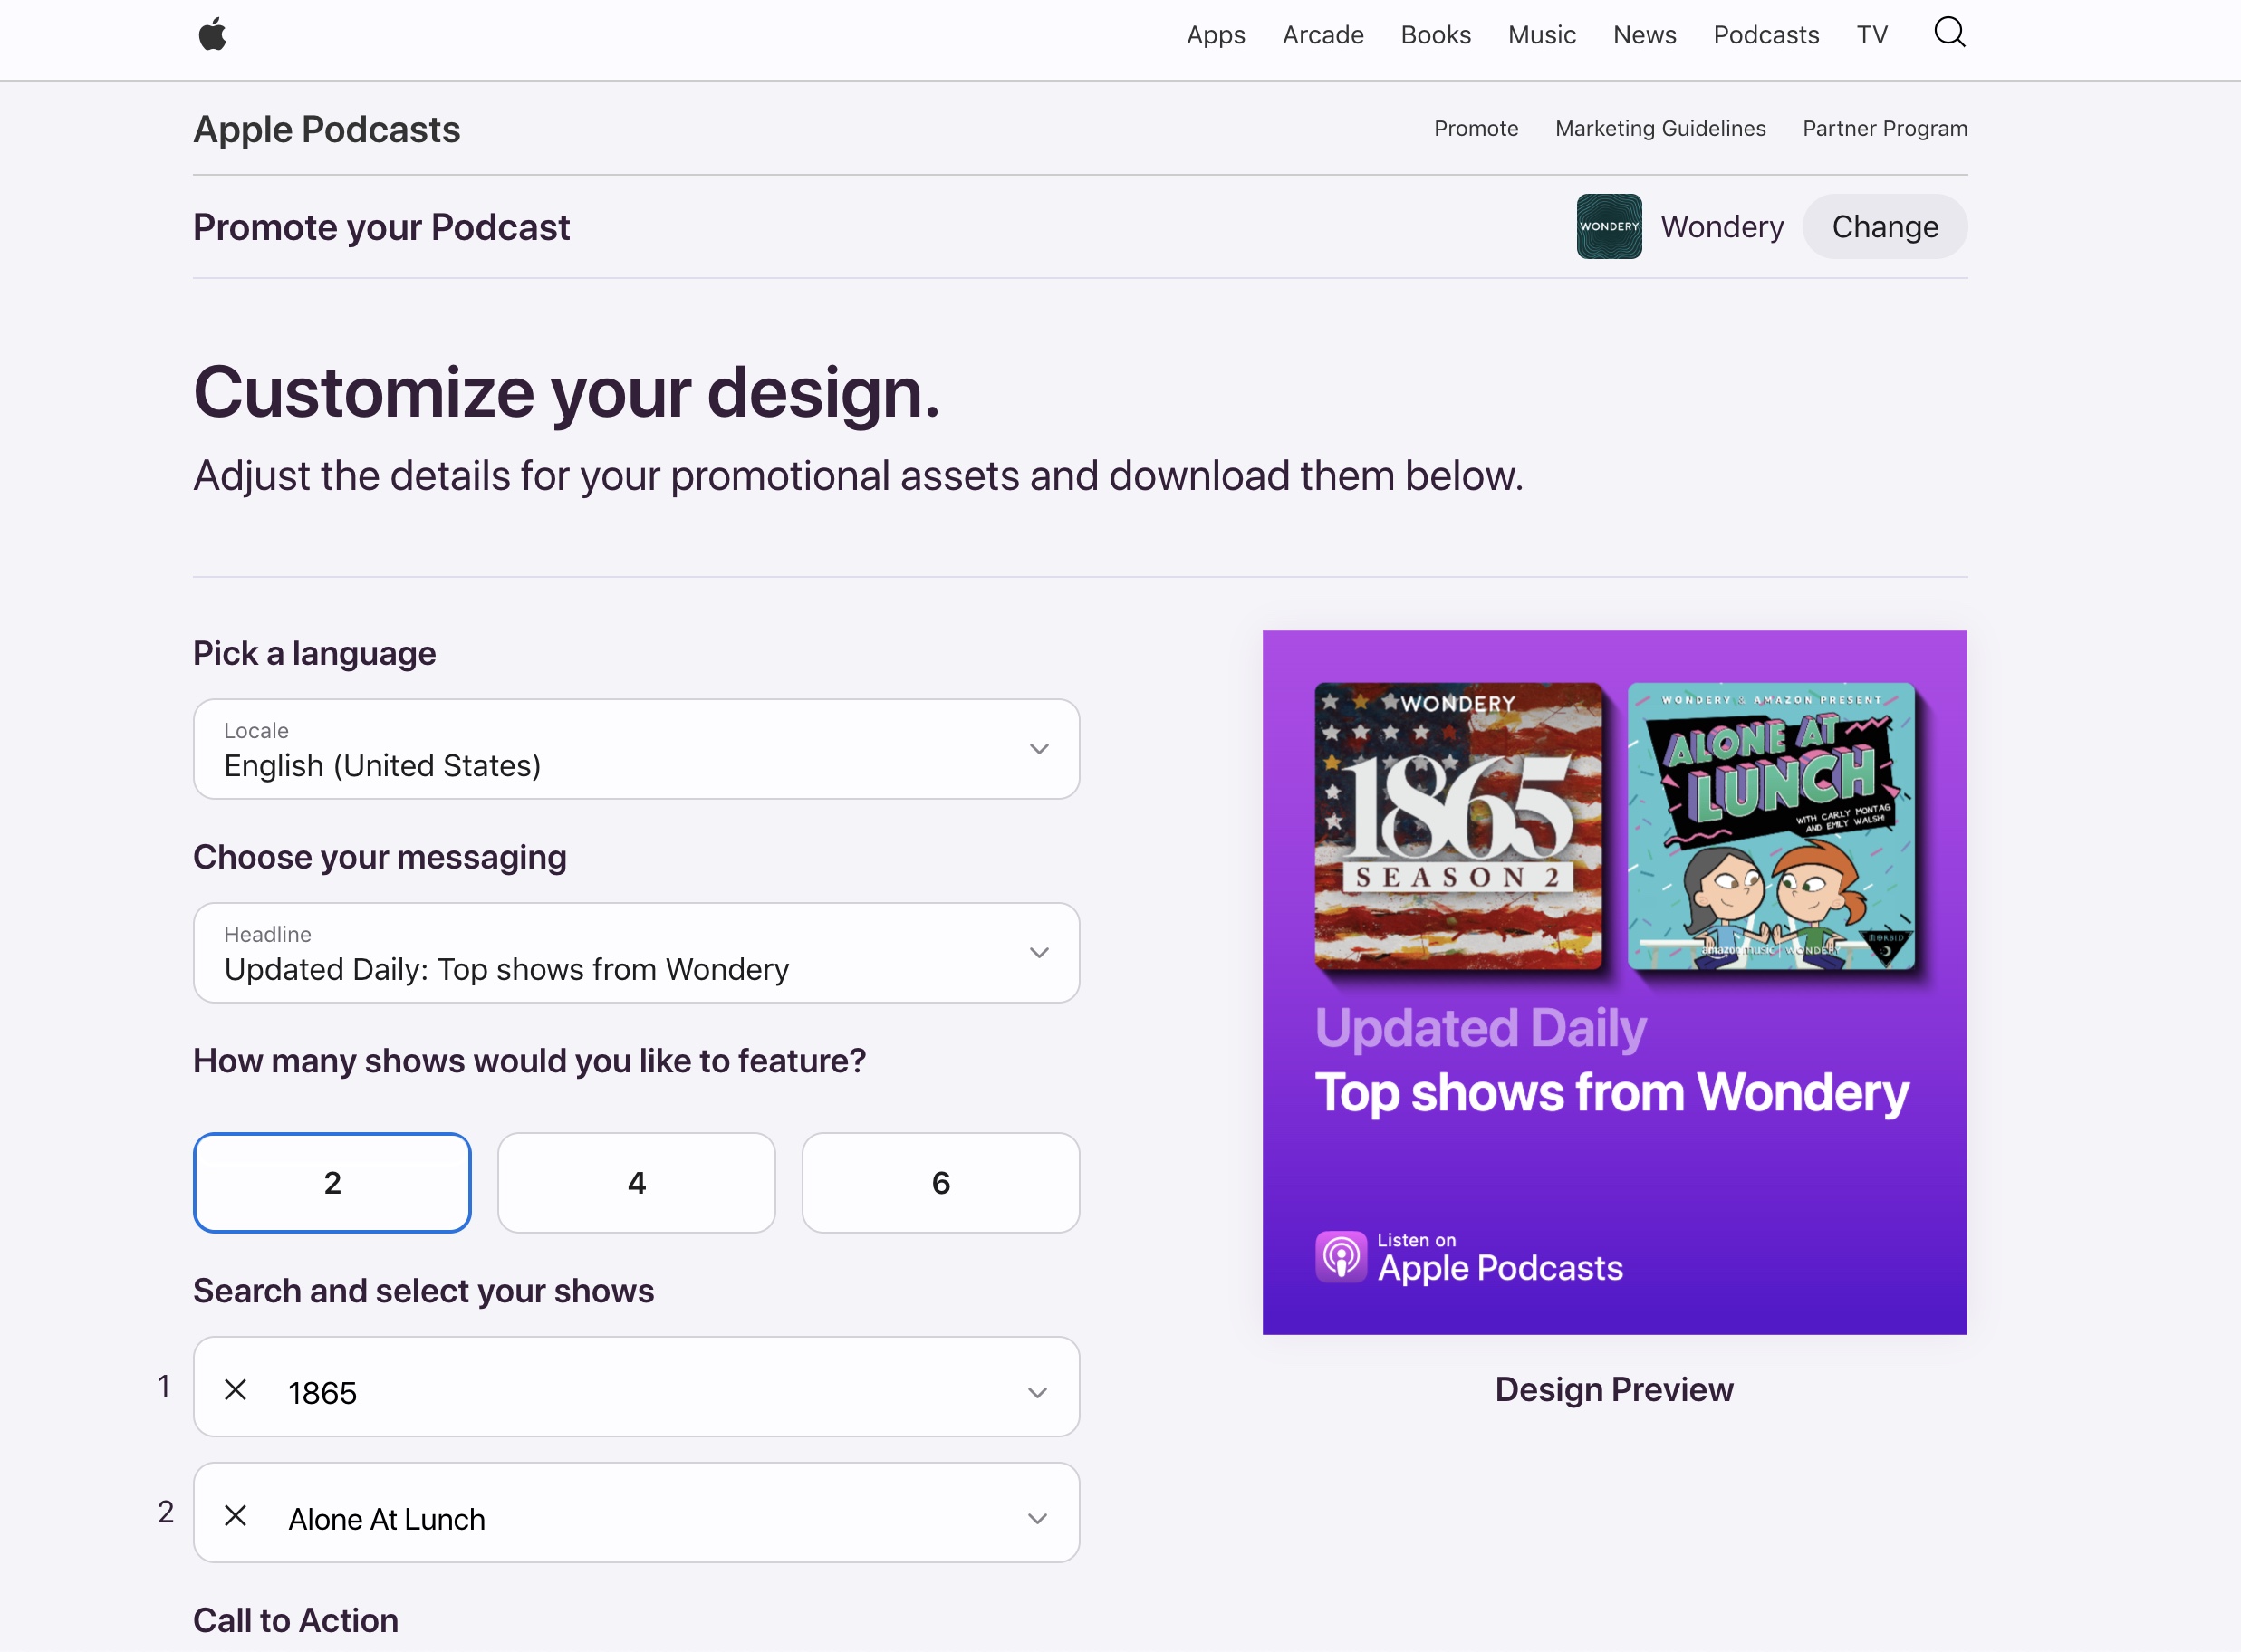This screenshot has width=2241, height=1652.
Task: Click the Wondery channel logo icon
Action: click(x=1609, y=227)
